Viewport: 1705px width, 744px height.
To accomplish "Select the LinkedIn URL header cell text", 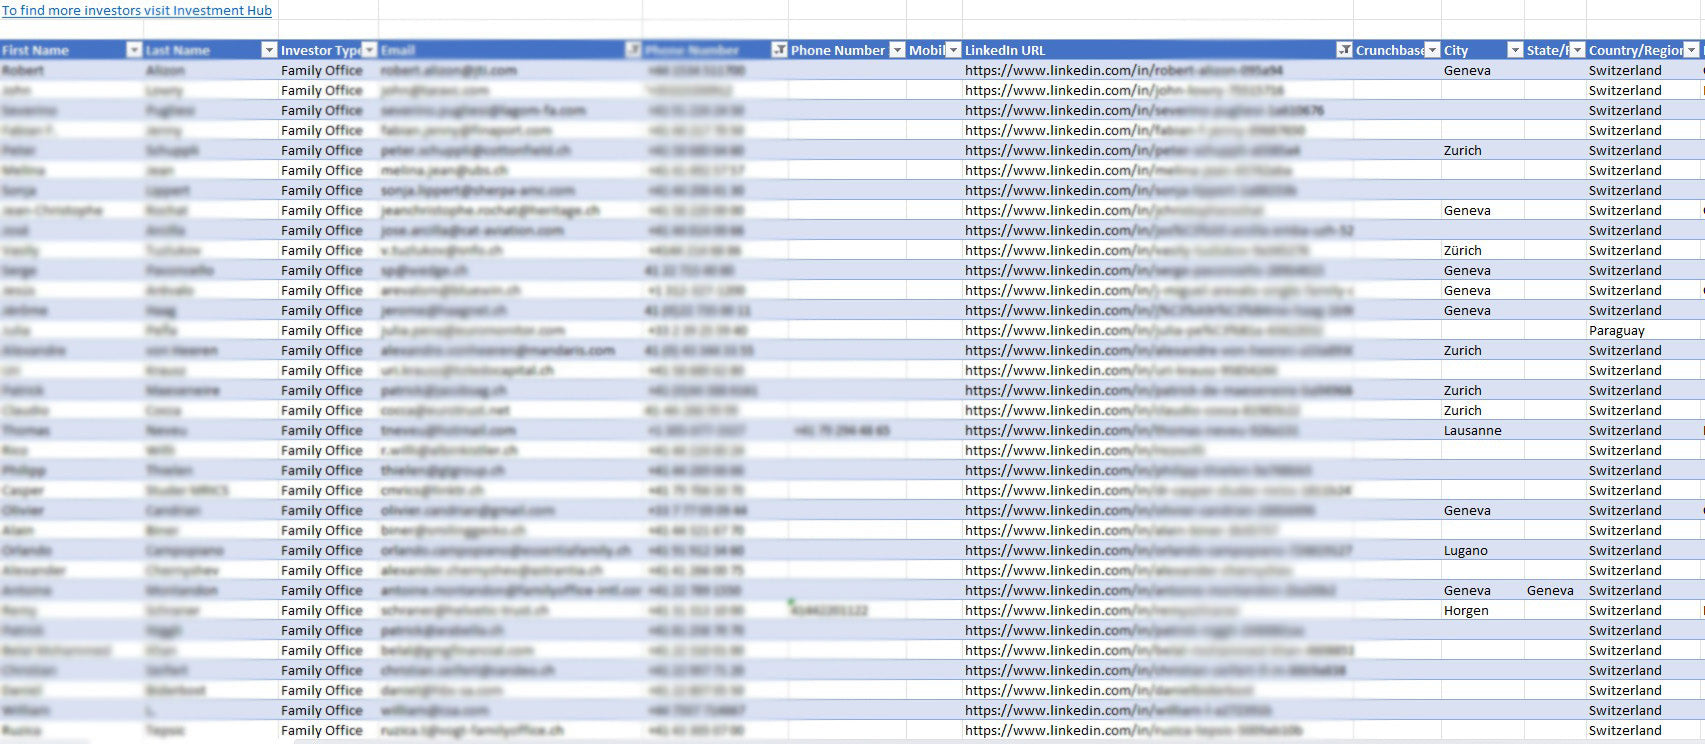I will (x=1005, y=50).
